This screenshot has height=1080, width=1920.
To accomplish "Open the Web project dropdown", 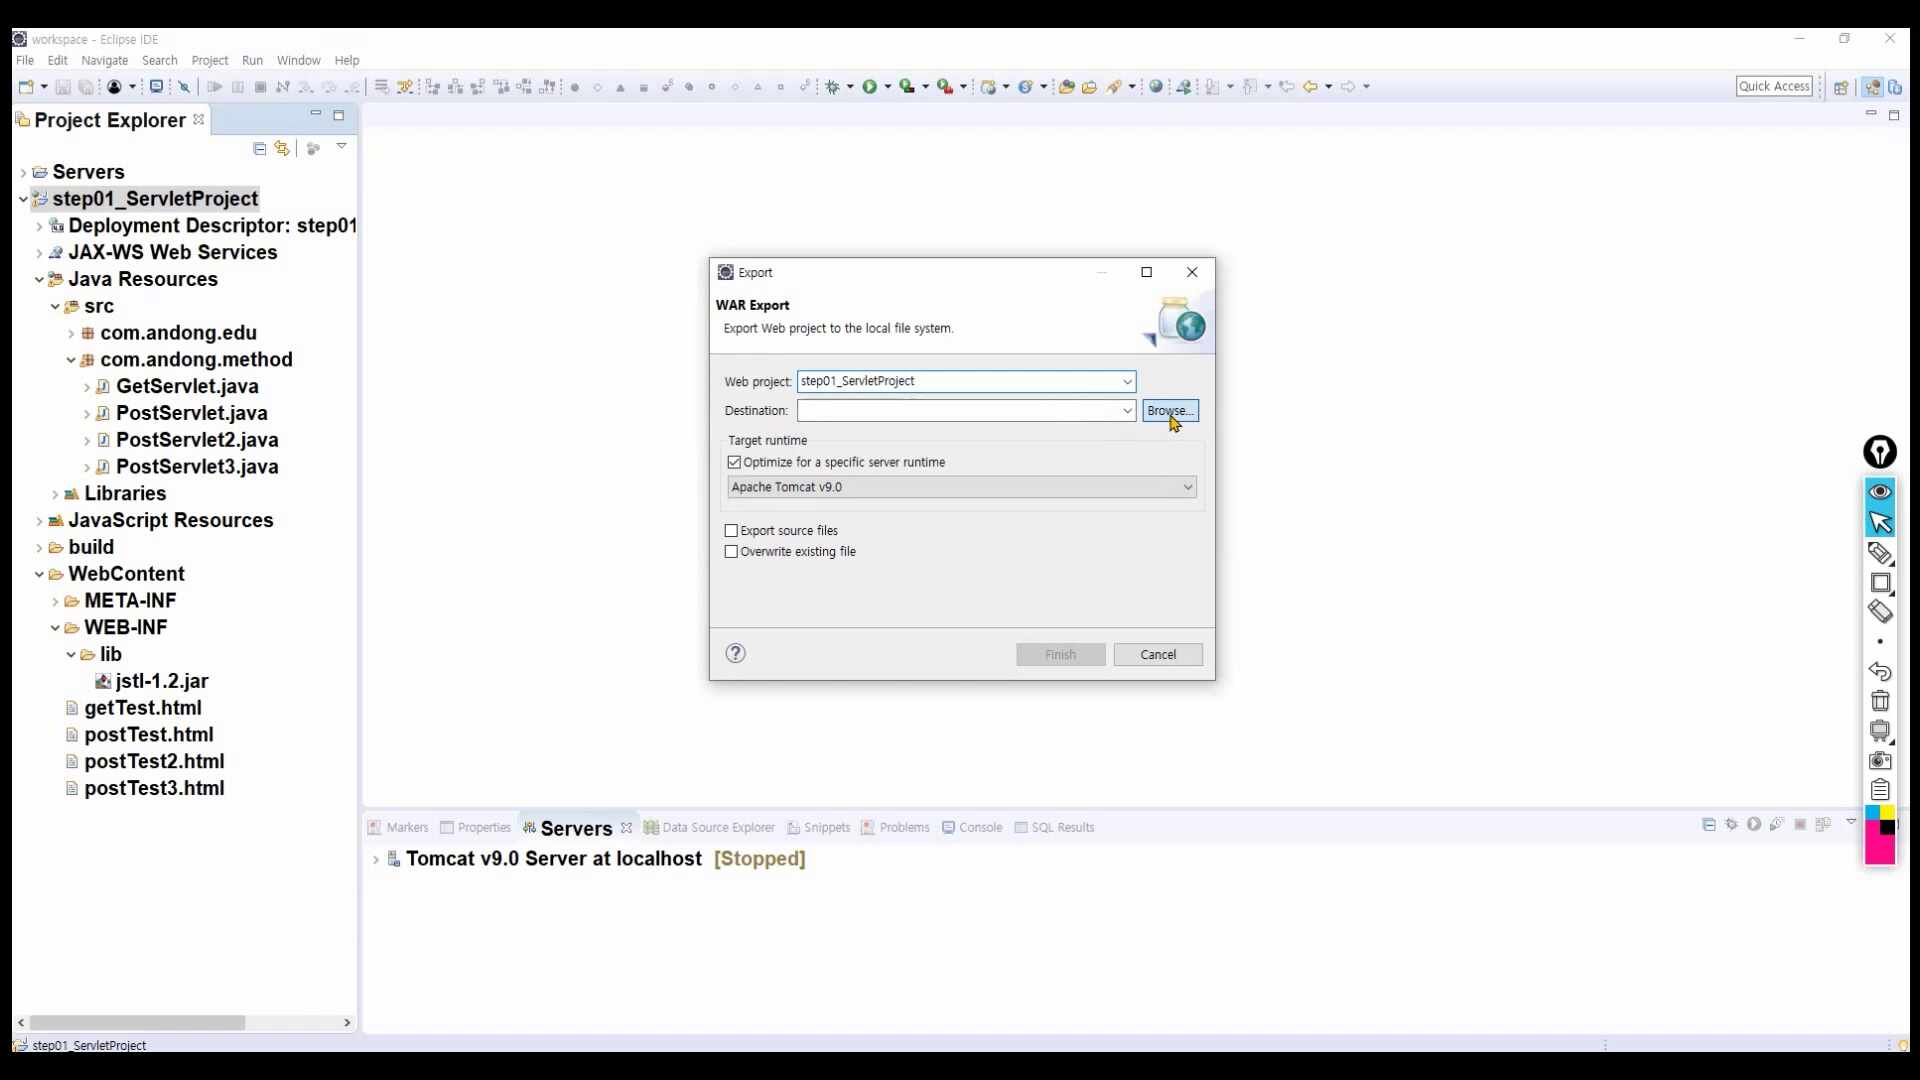I will [1127, 381].
